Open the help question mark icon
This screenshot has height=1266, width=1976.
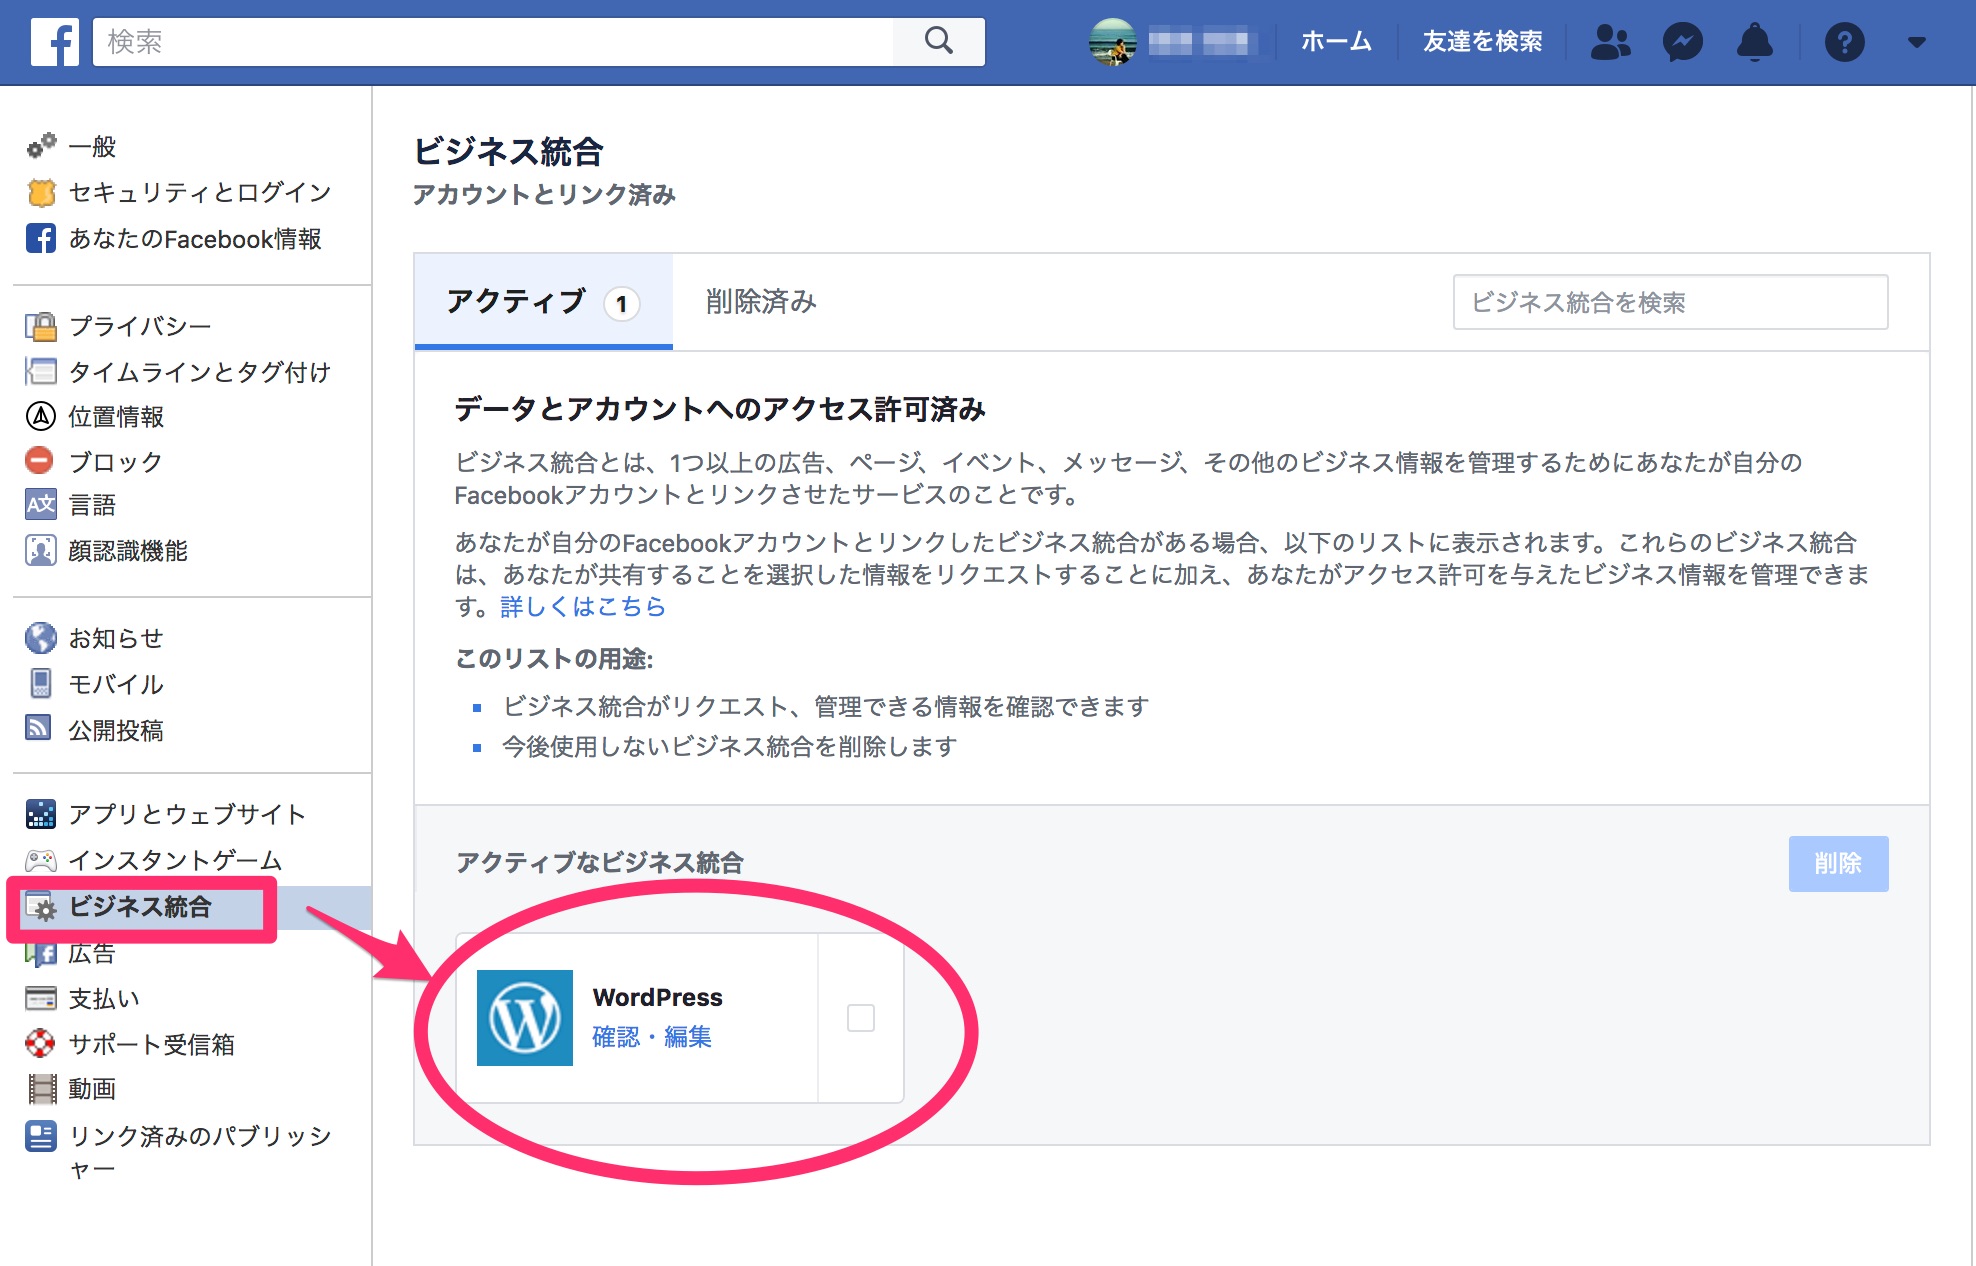(1844, 42)
